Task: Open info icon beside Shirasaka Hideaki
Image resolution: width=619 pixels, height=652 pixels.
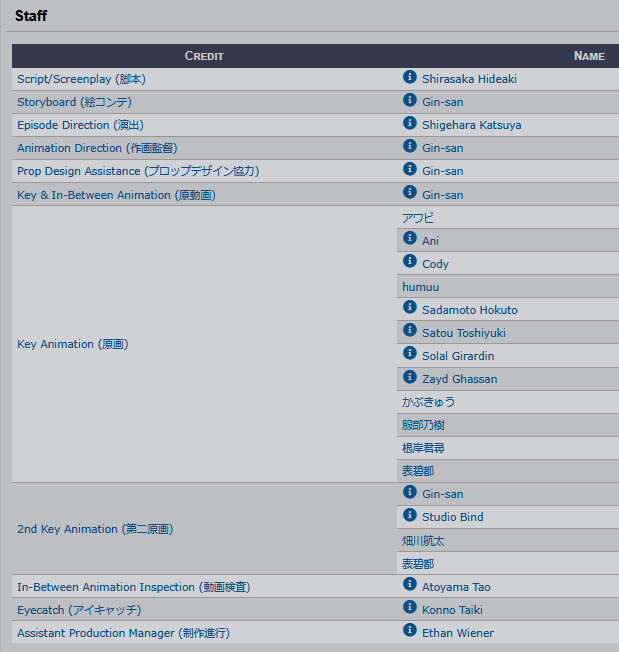Action: (409, 77)
